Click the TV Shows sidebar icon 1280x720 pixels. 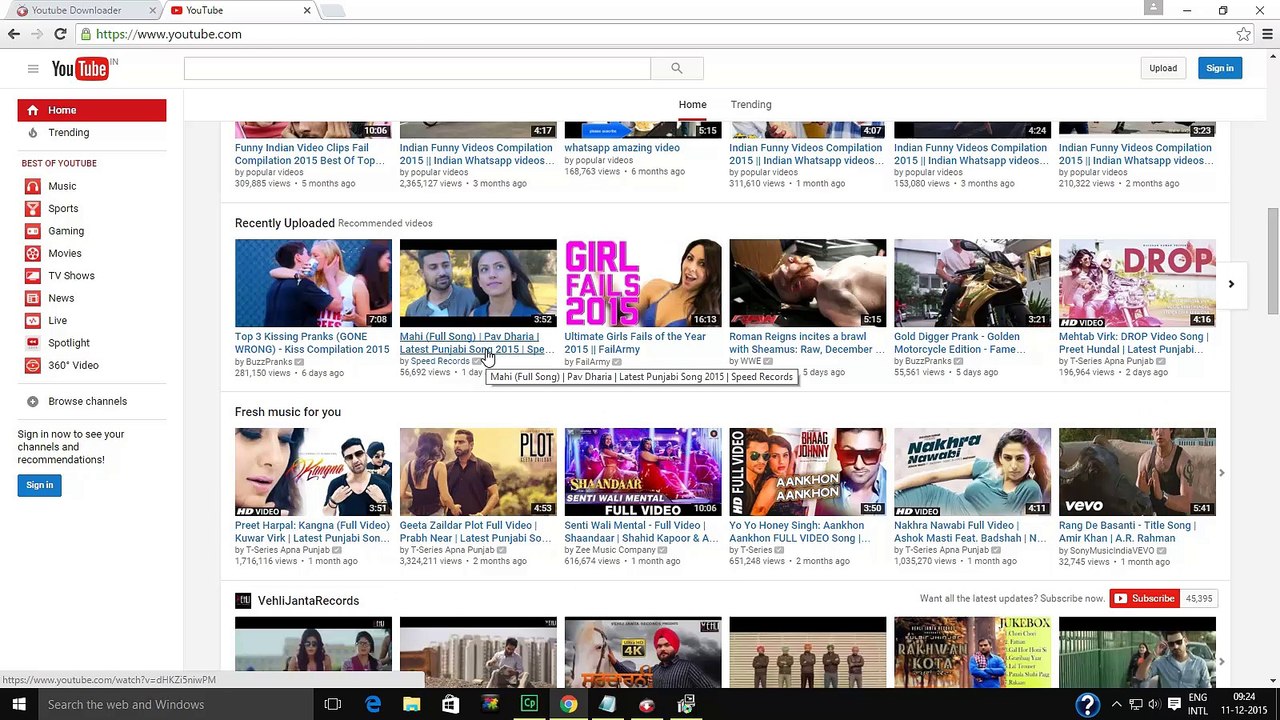pyautogui.click(x=33, y=276)
